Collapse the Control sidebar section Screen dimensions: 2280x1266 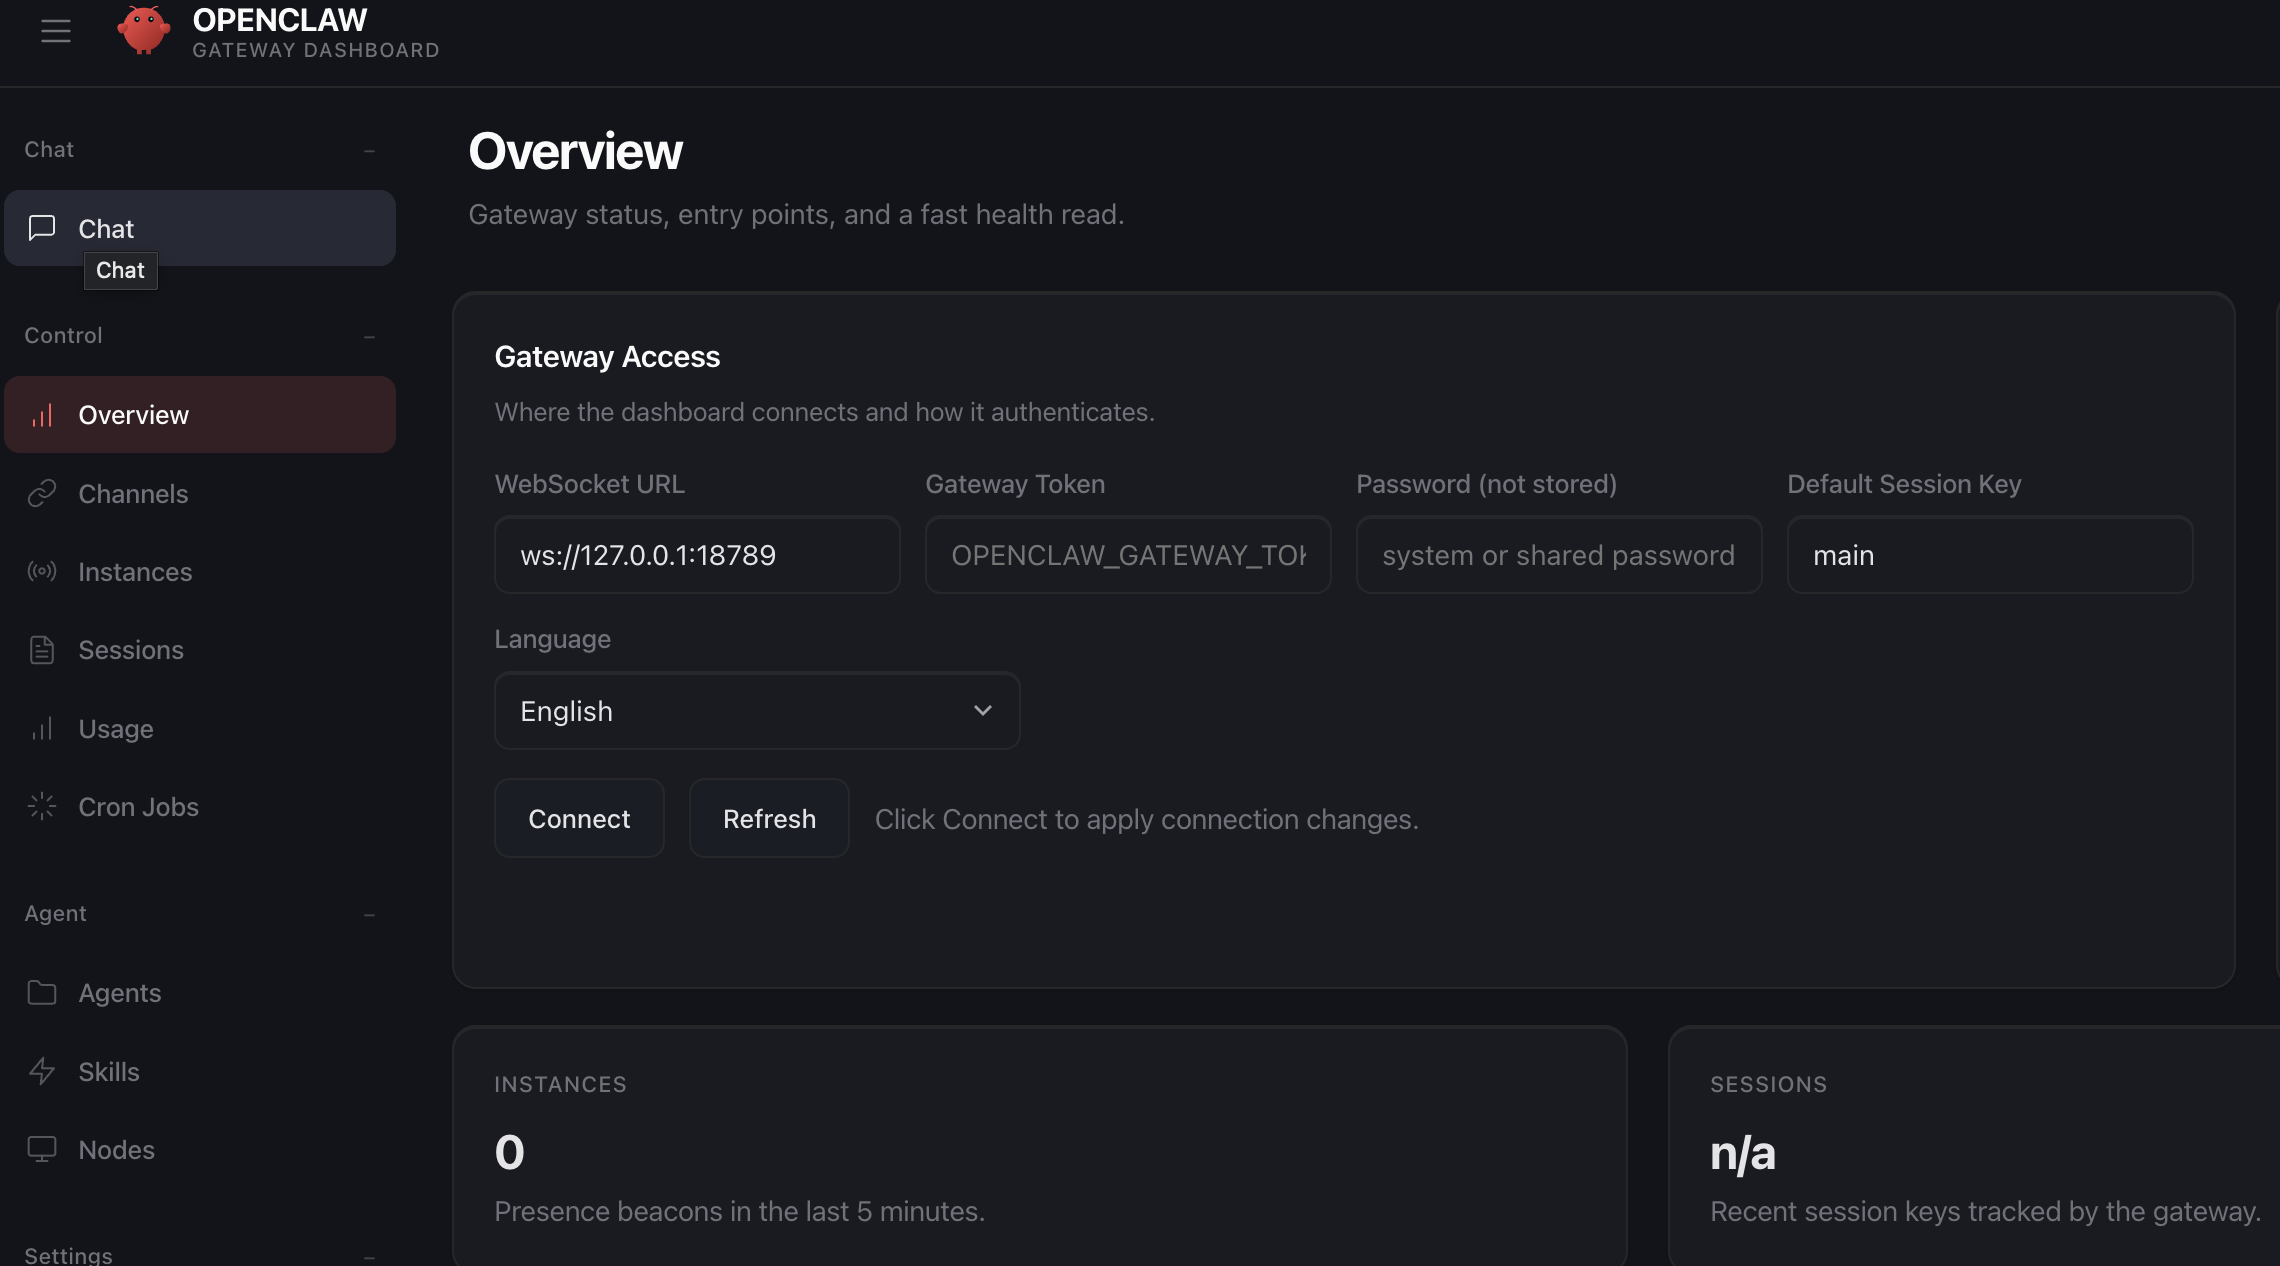[369, 336]
